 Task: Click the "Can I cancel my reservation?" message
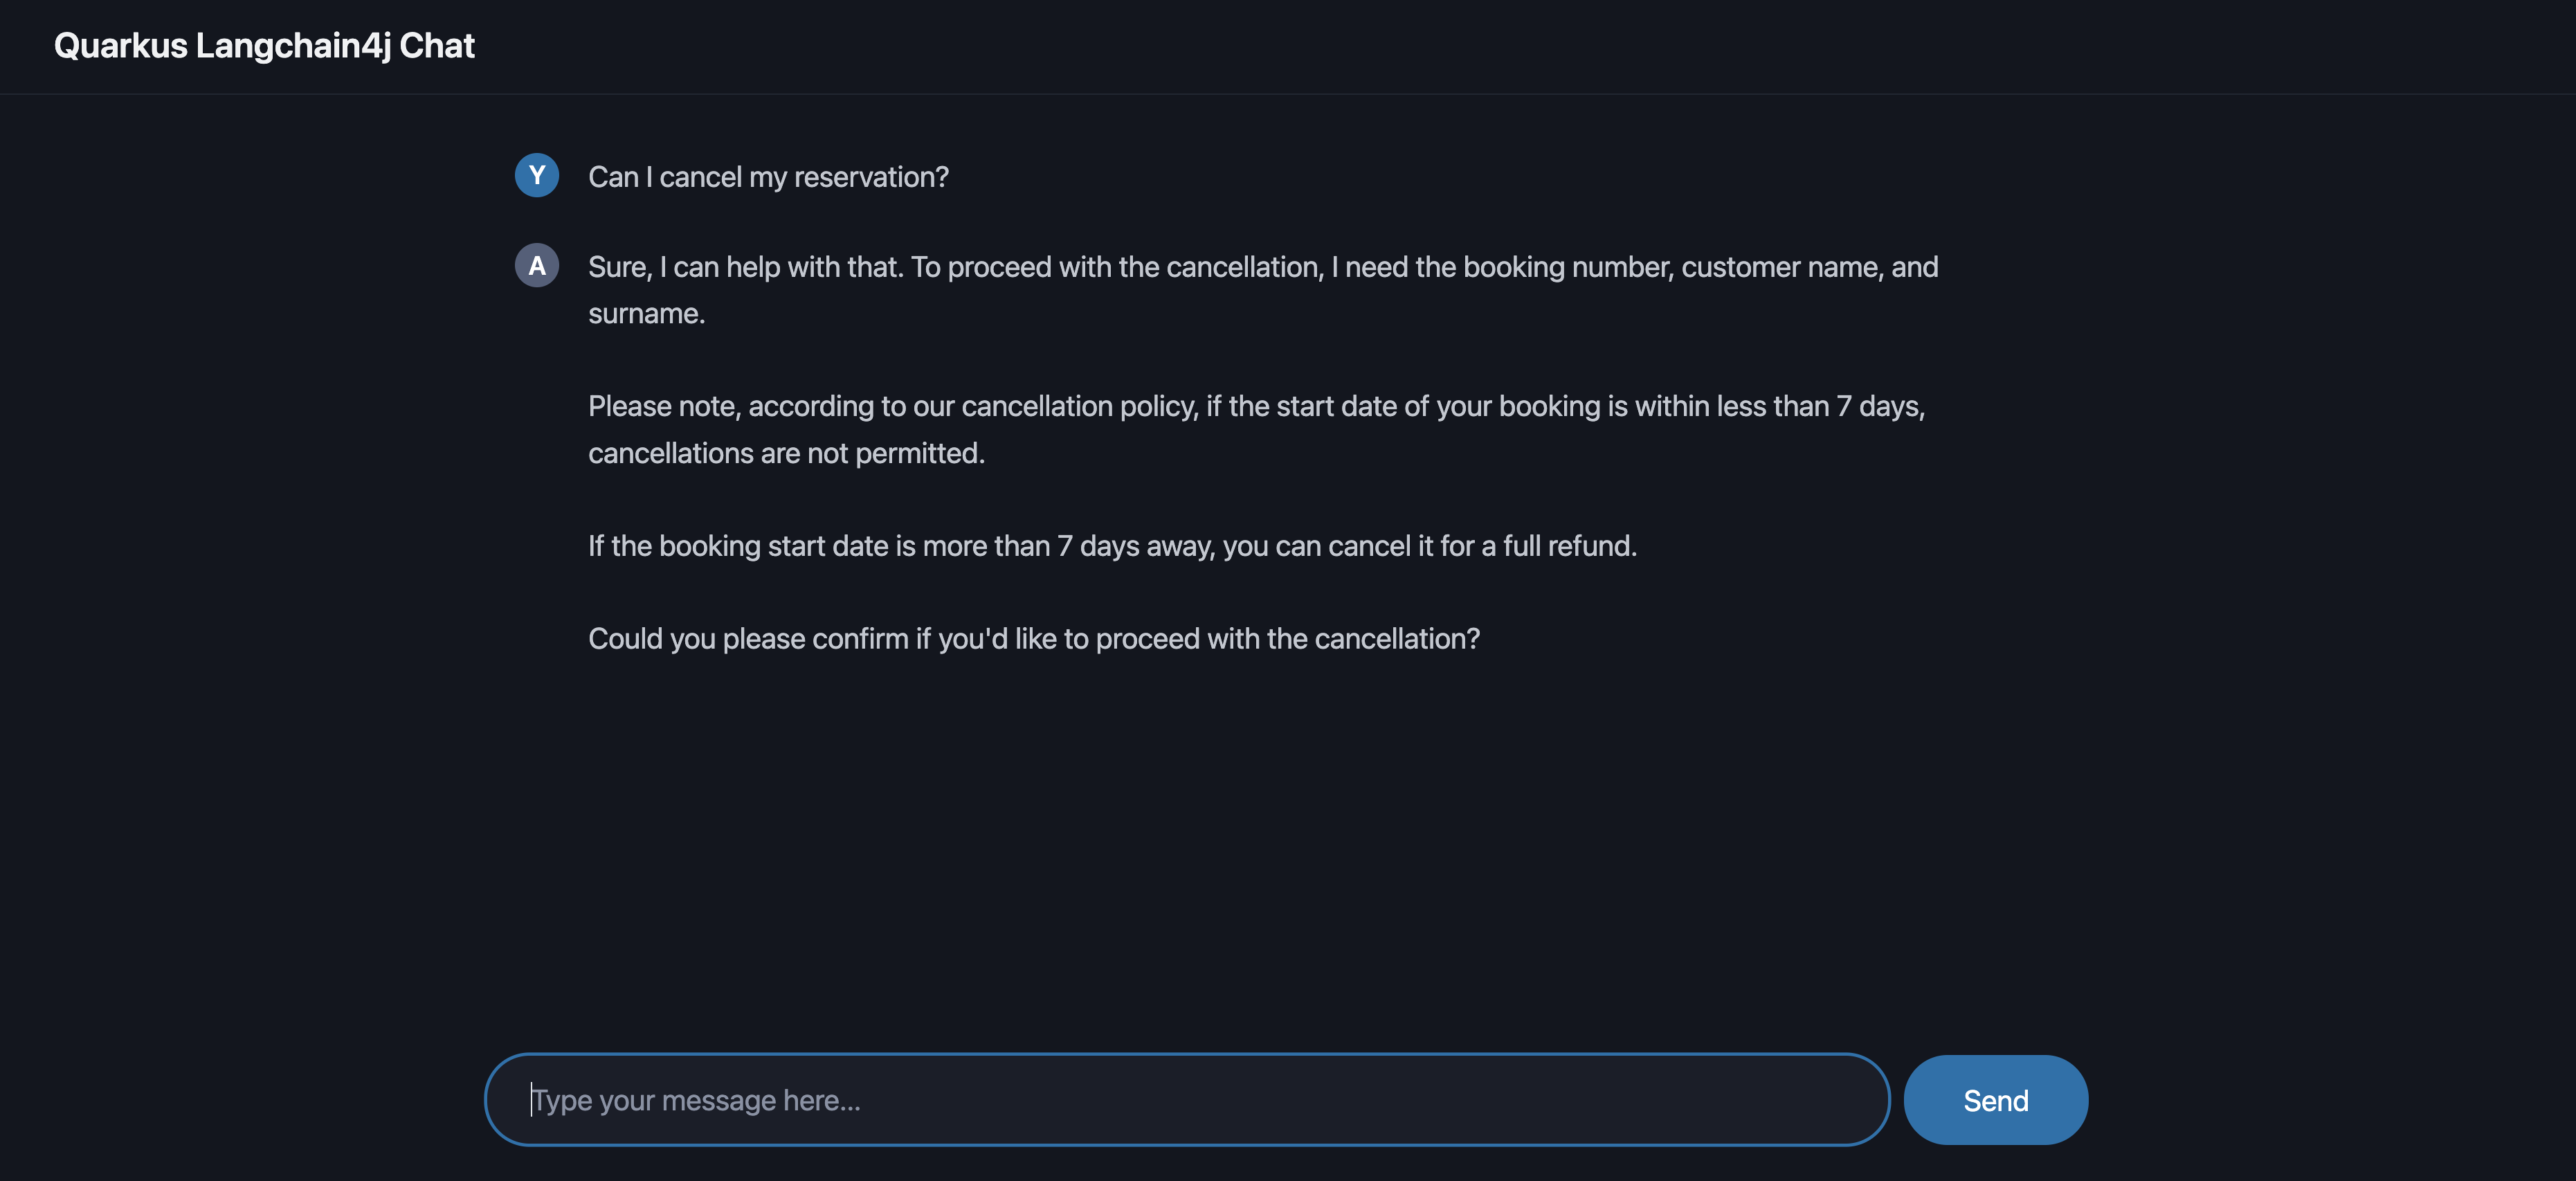pos(768,177)
